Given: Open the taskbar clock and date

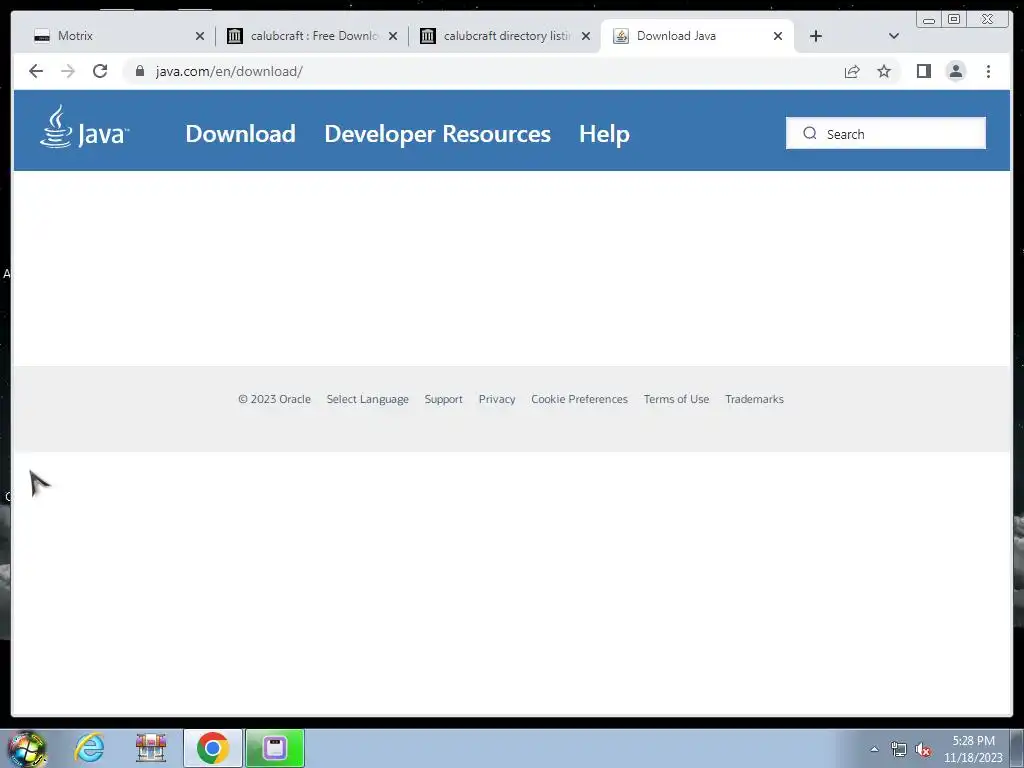Looking at the screenshot, I should [973, 749].
